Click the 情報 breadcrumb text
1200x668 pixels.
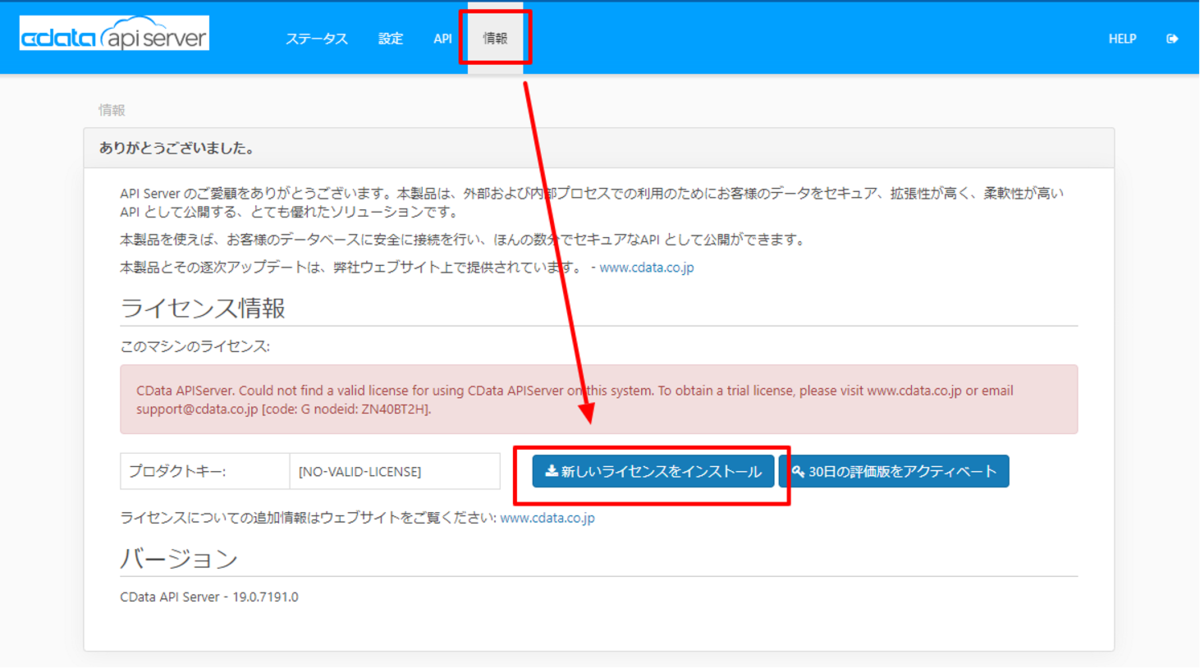click(112, 110)
